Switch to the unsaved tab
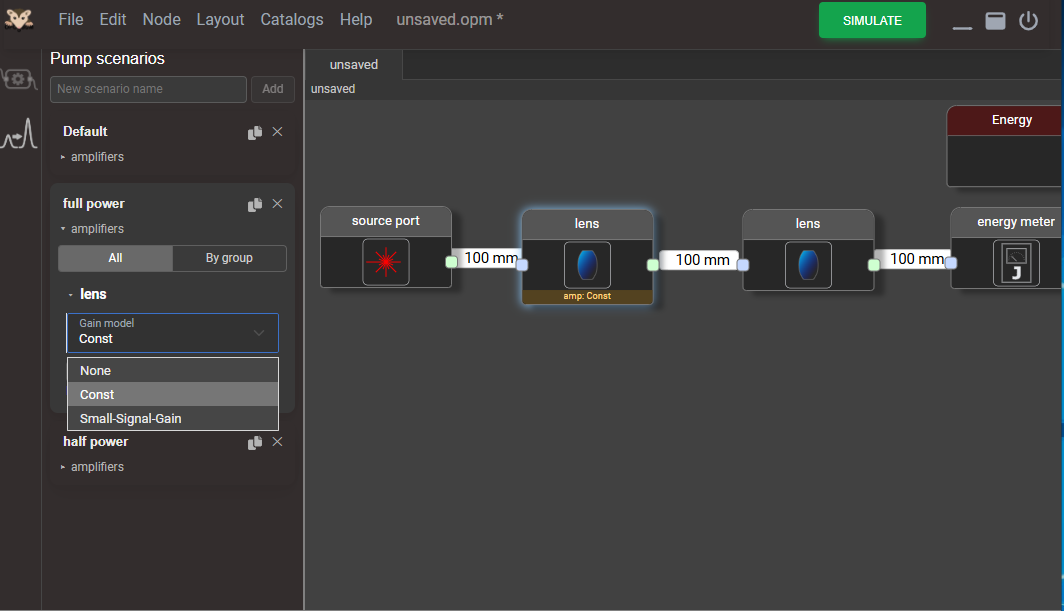Image resolution: width=1064 pixels, height=611 pixels. 354,64
